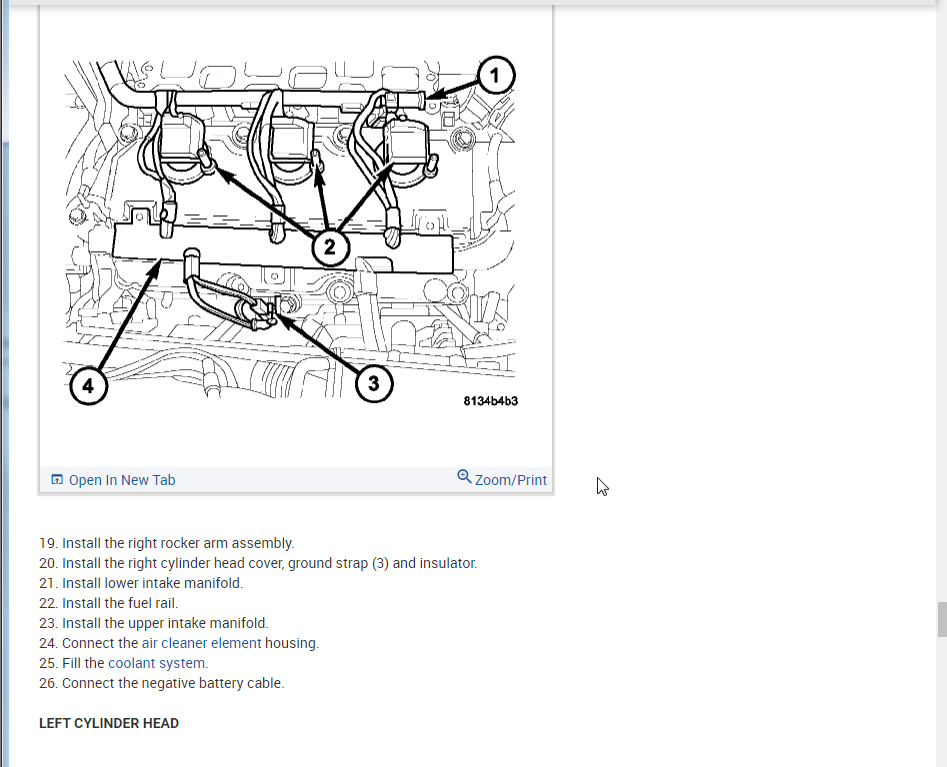Click the LEFT CYLINDER HEAD heading
The height and width of the screenshot is (767, 947).
[109, 724]
